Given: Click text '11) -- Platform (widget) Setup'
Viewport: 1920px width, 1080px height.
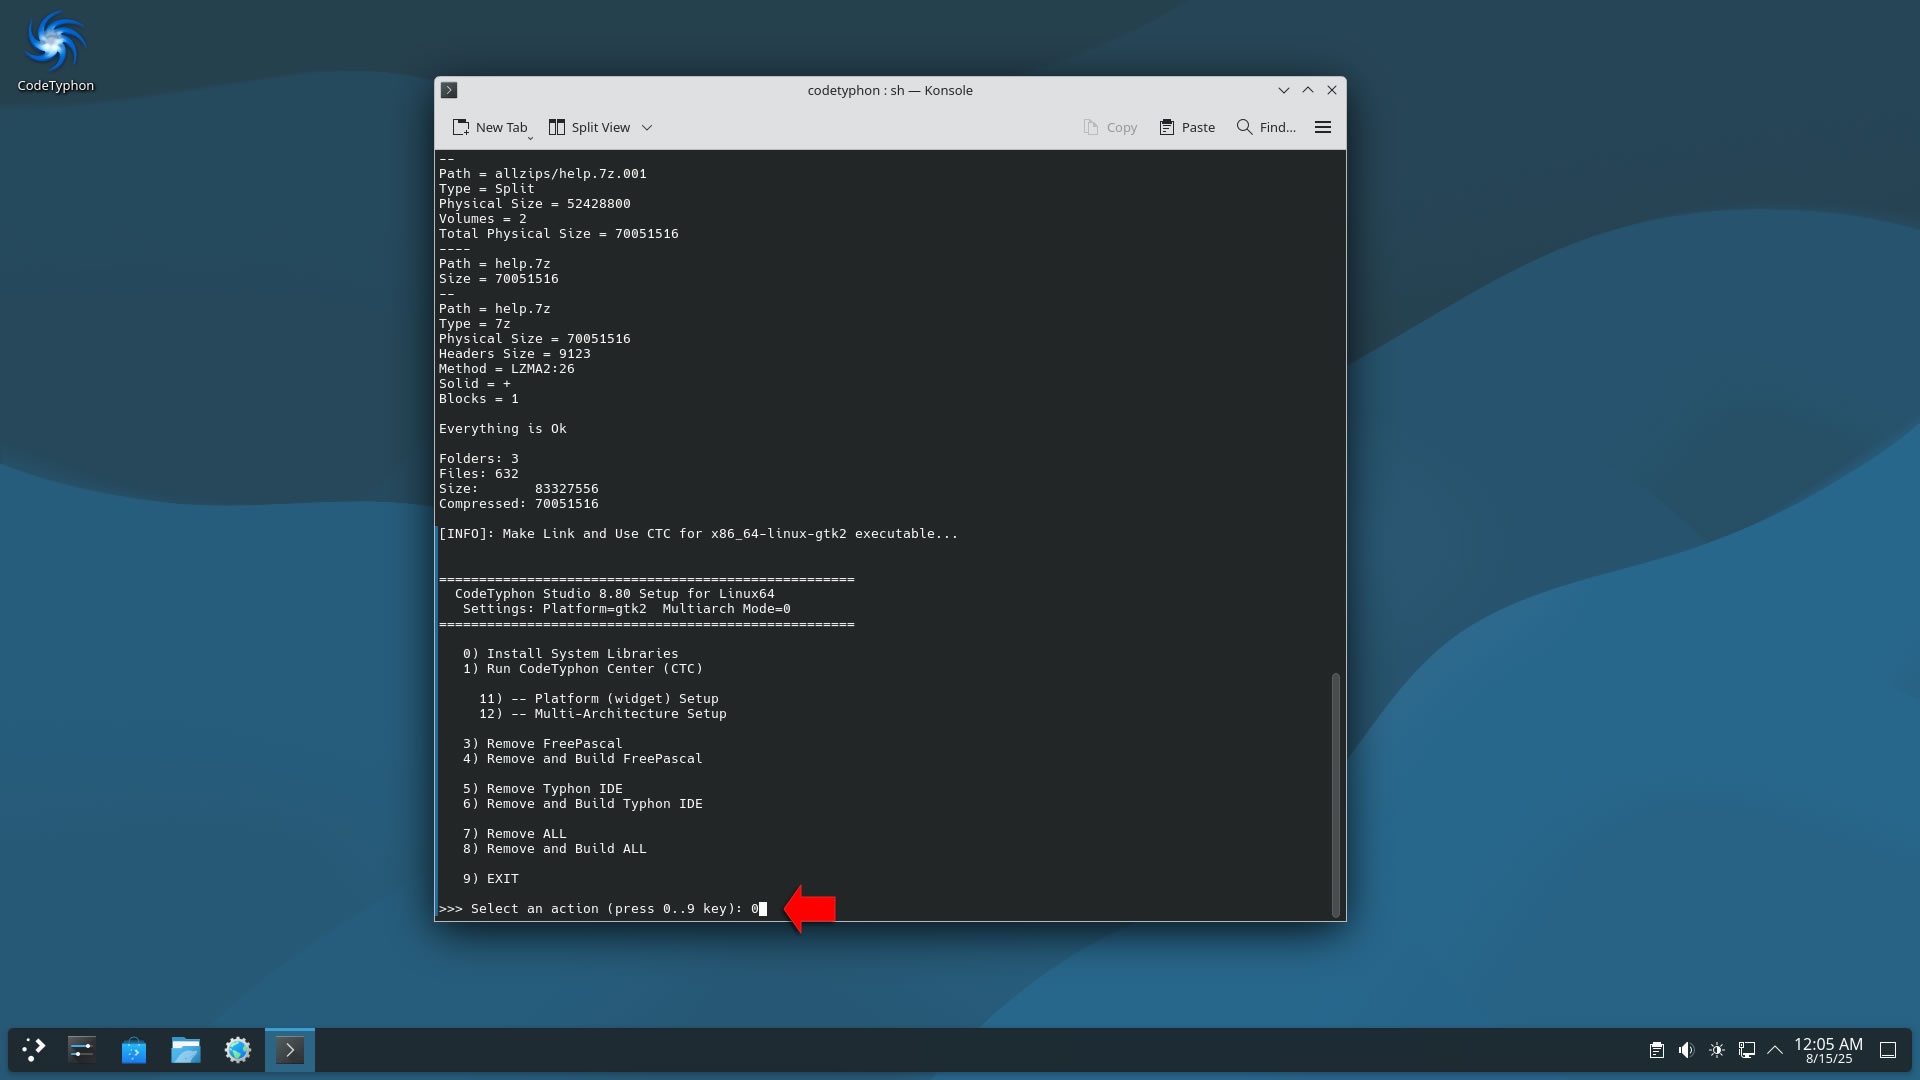Looking at the screenshot, I should (x=598, y=699).
